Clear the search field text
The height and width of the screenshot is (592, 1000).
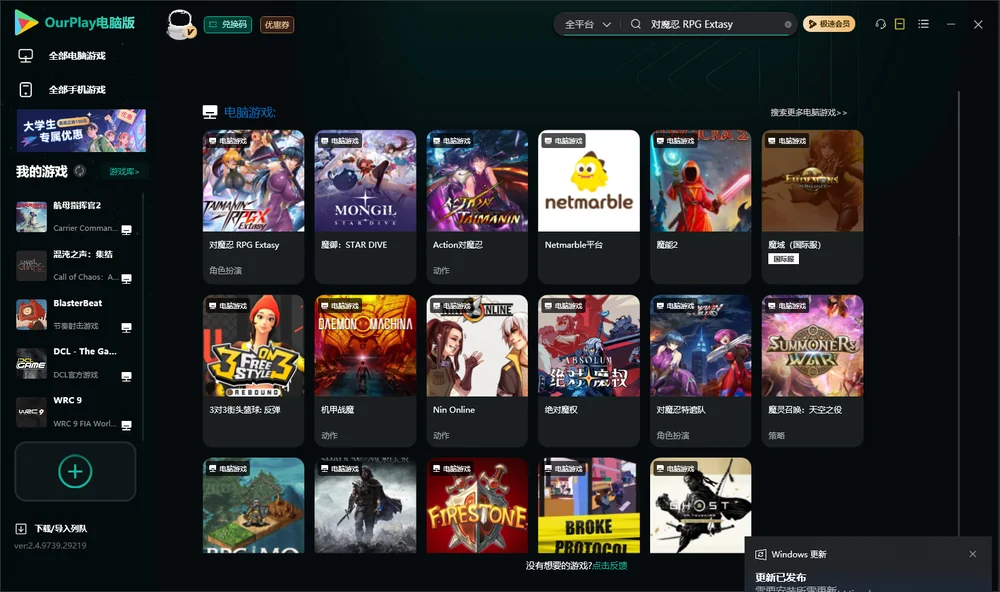(788, 25)
